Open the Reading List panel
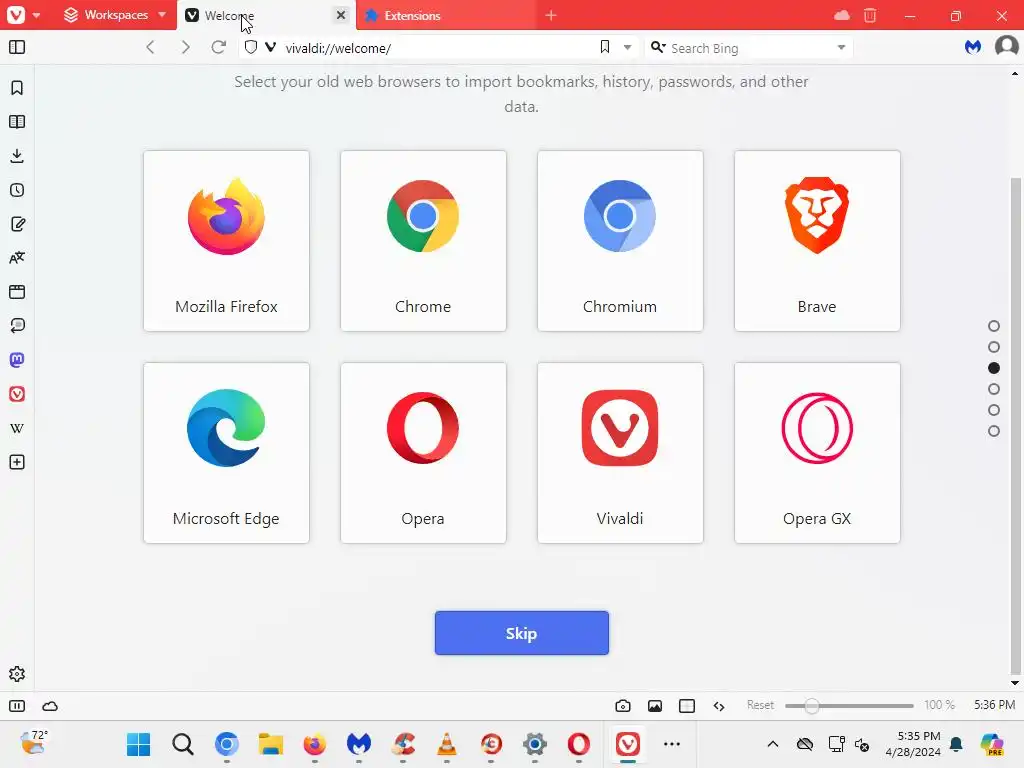The height and width of the screenshot is (768, 1024). [17, 122]
